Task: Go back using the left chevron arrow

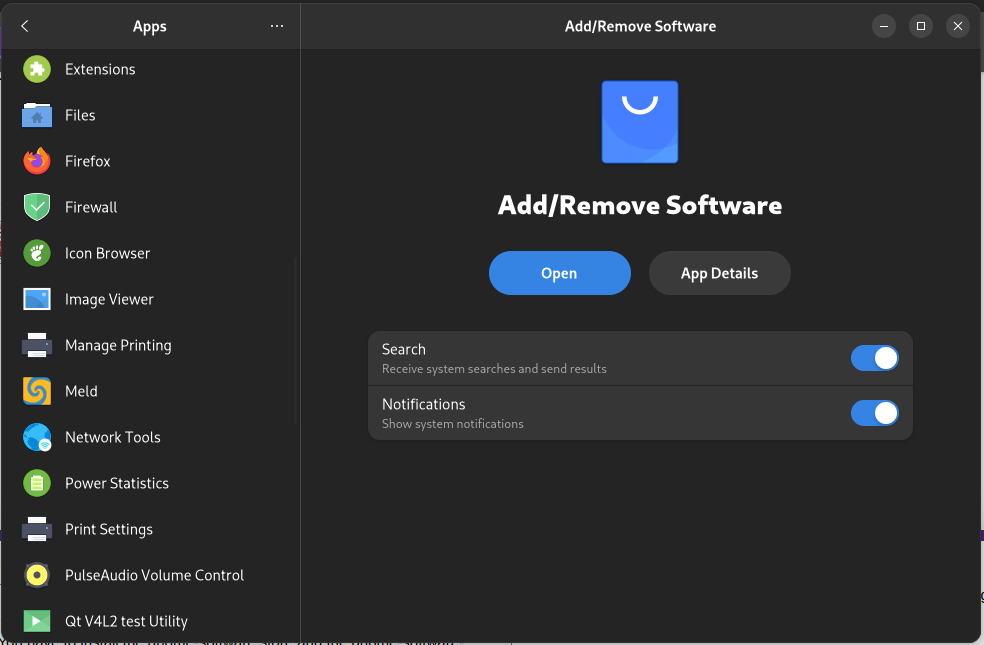Action: coord(25,27)
